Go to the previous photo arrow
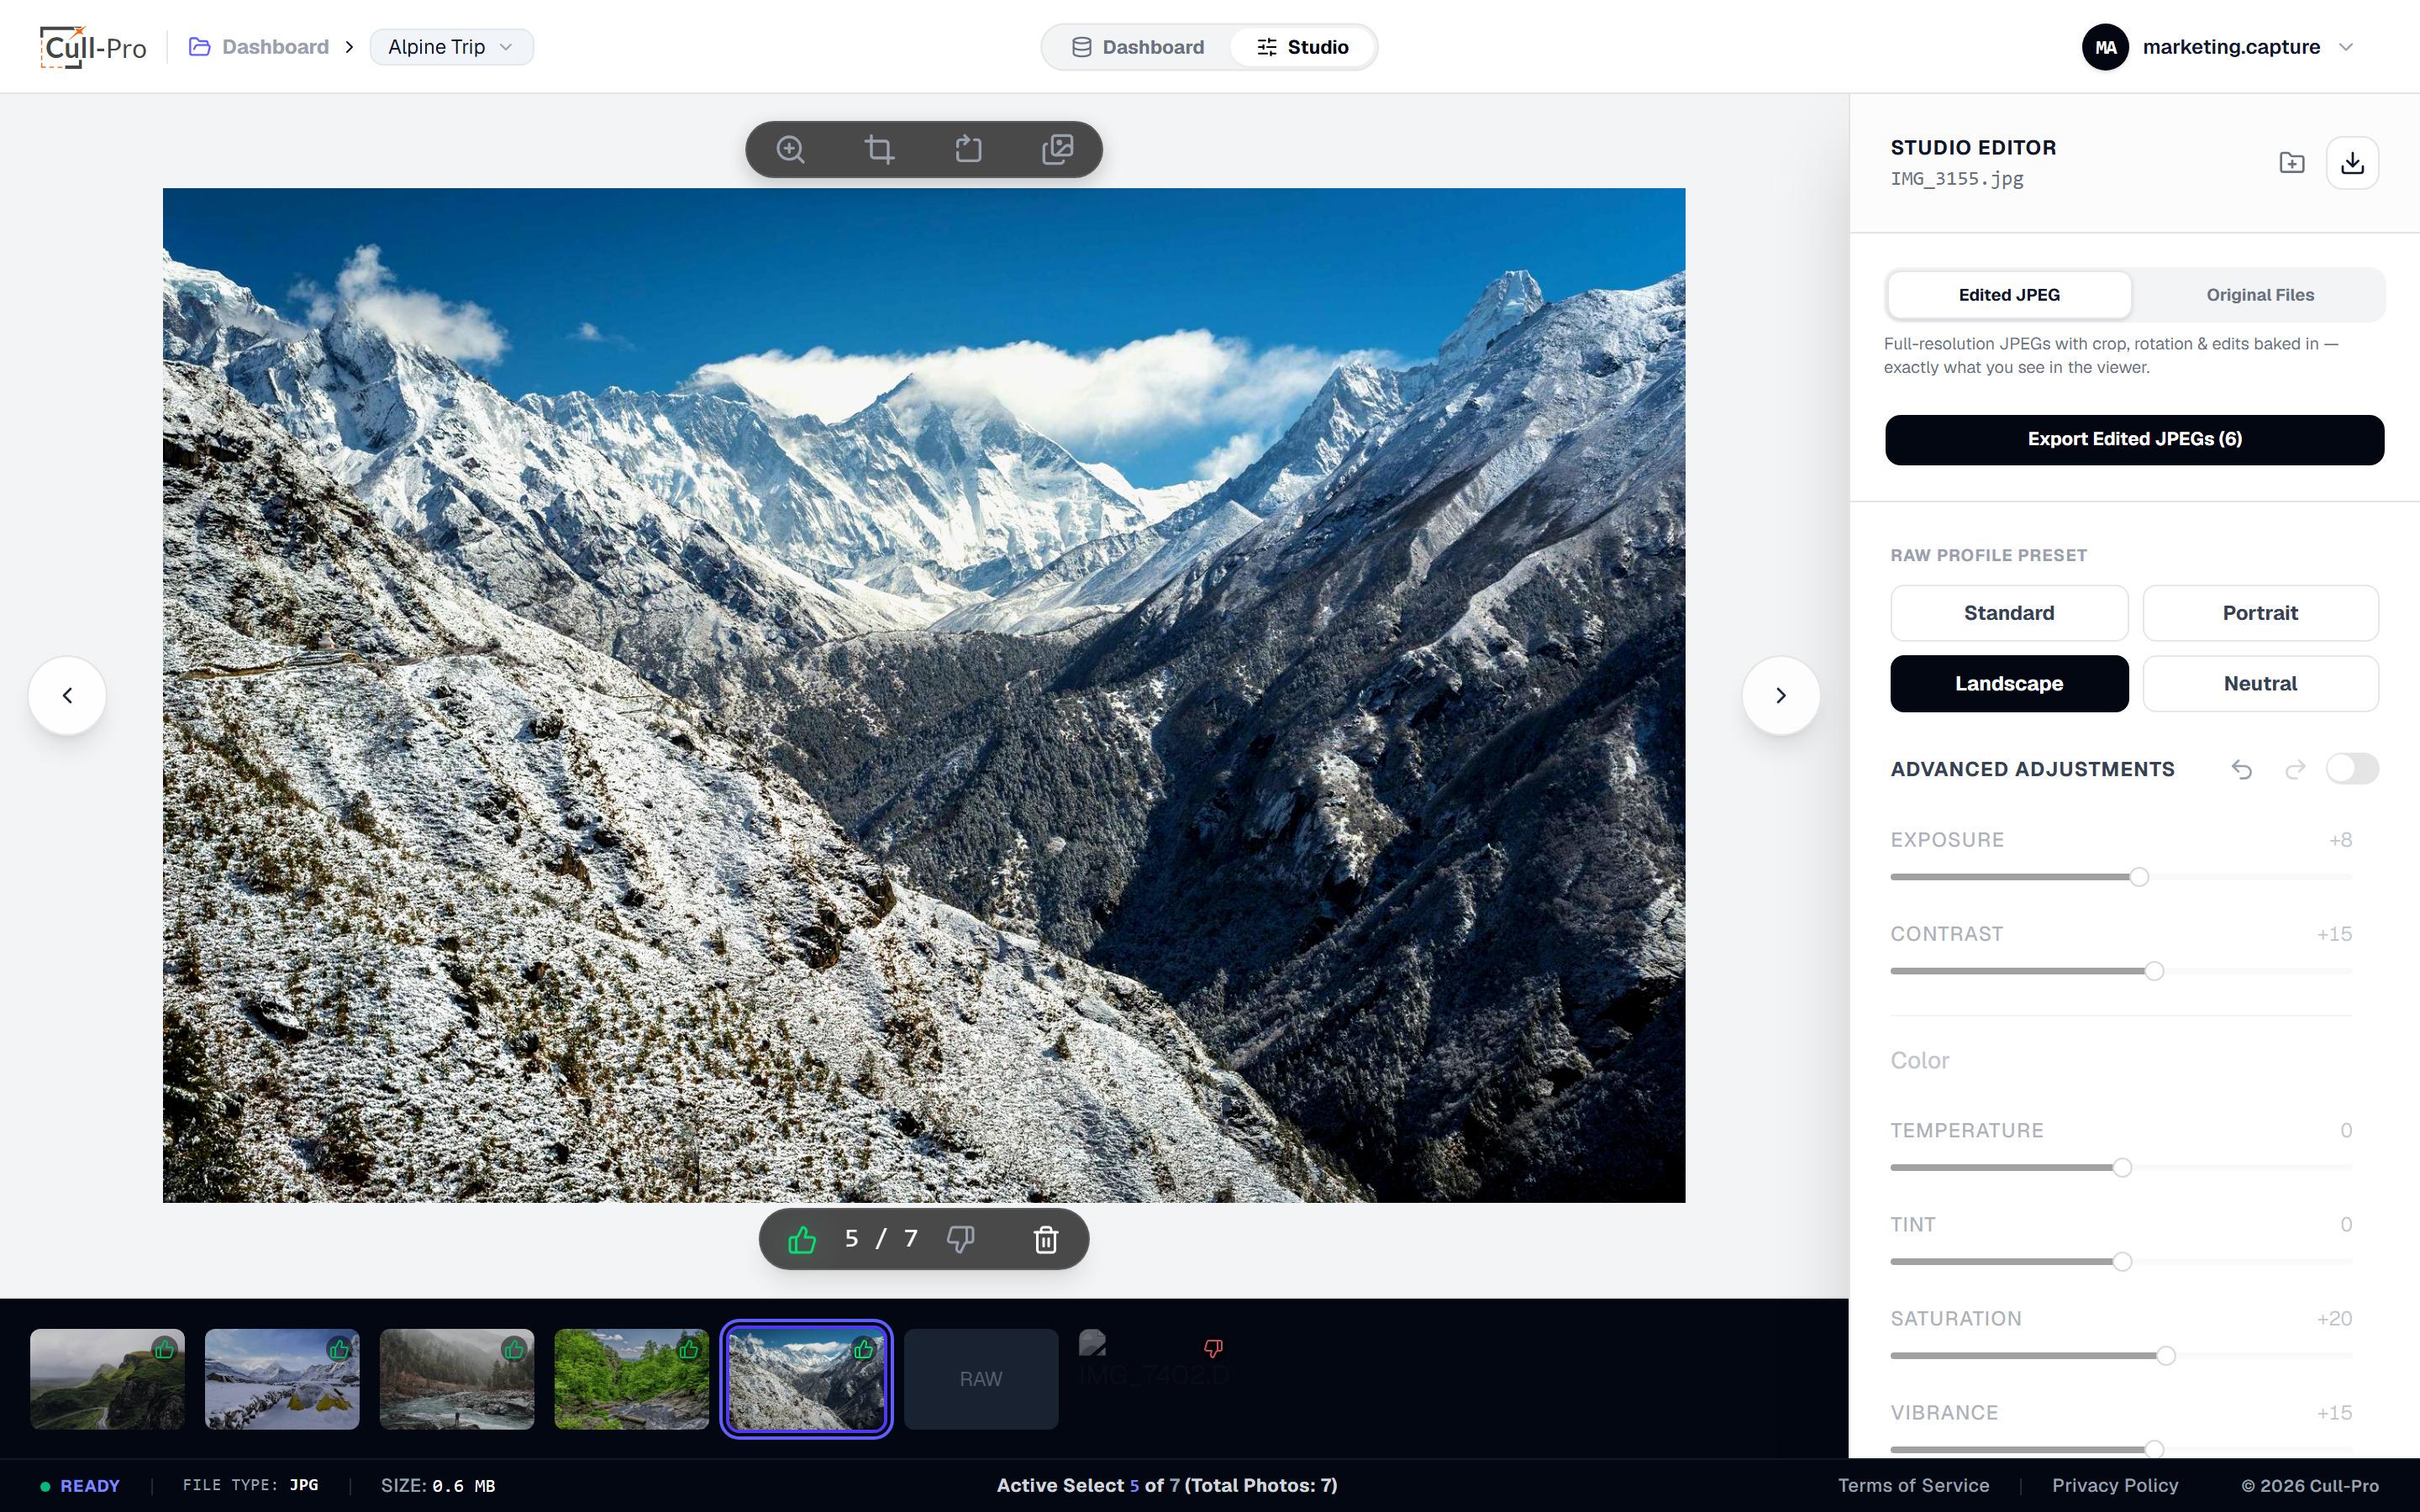 [x=67, y=696]
